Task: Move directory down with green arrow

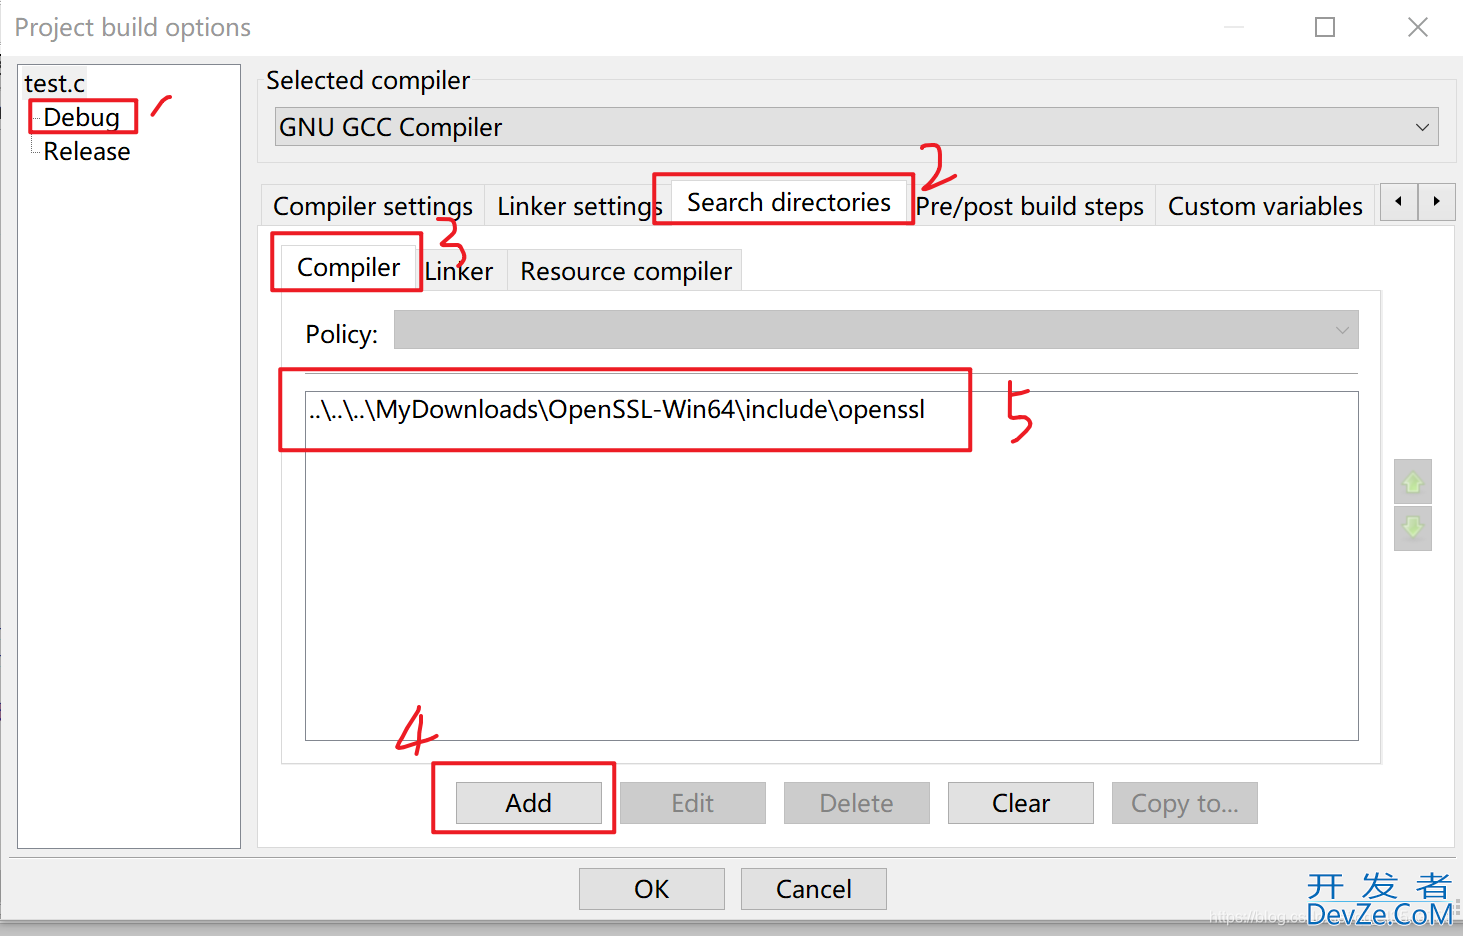Action: [1413, 528]
